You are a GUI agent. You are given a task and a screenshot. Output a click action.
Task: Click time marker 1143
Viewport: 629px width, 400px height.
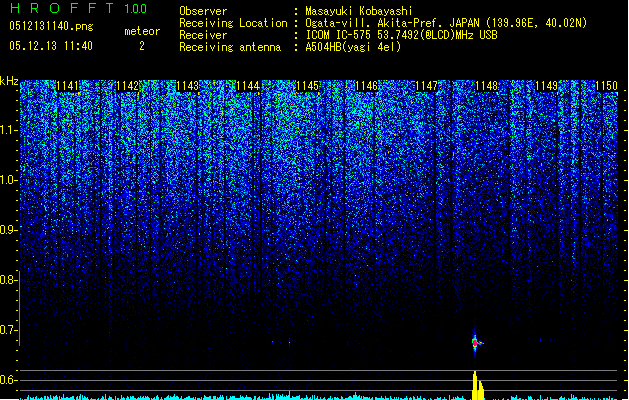pyautogui.click(x=187, y=86)
